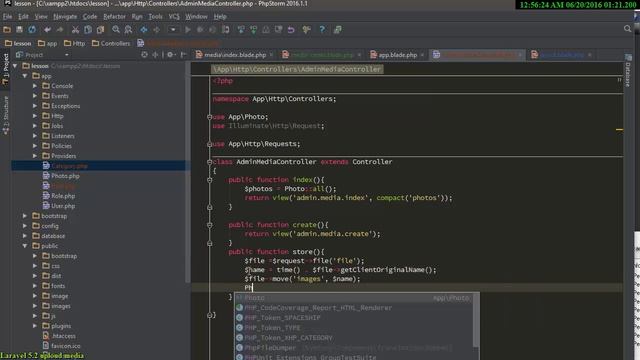Viewport: 640px width, 360px height.
Task: Collapse the public folder
Action: tap(25, 246)
